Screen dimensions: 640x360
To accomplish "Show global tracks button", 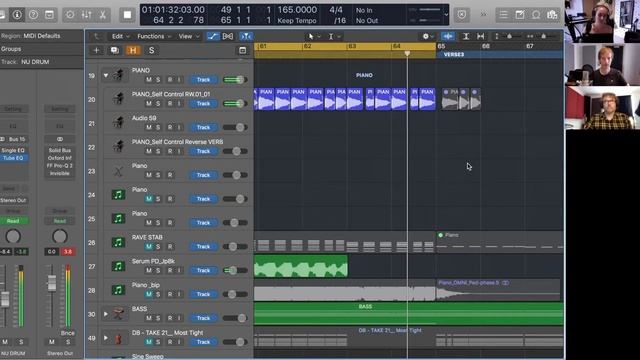I will click(242, 50).
